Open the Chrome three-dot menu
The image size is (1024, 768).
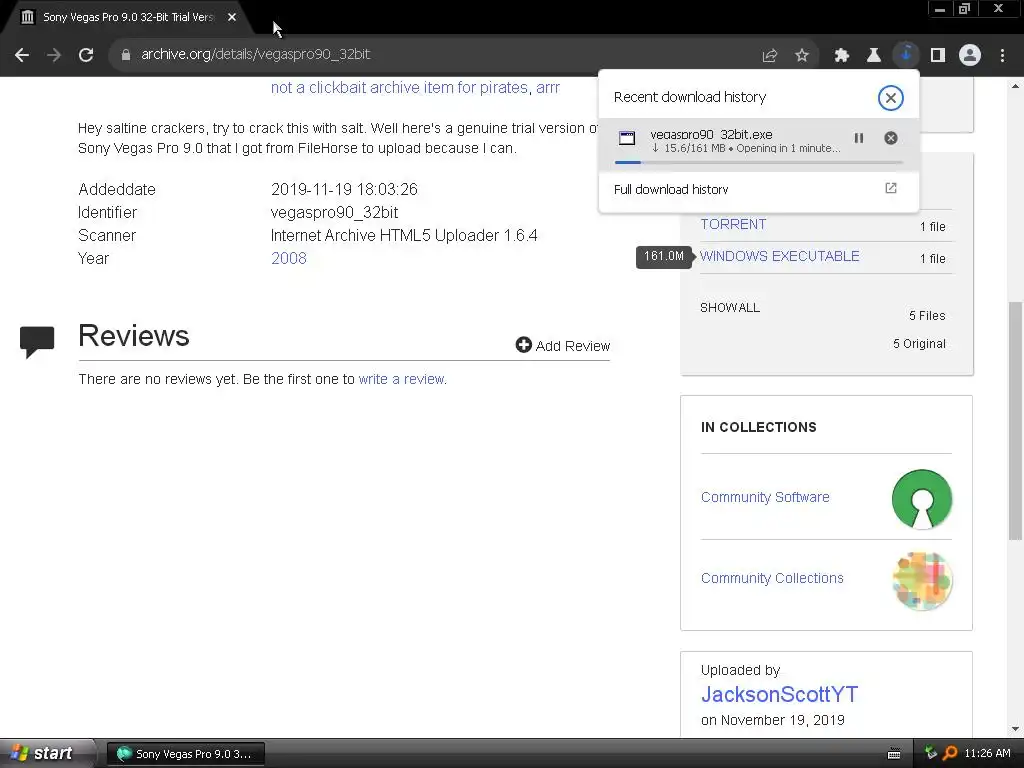pos(1002,56)
